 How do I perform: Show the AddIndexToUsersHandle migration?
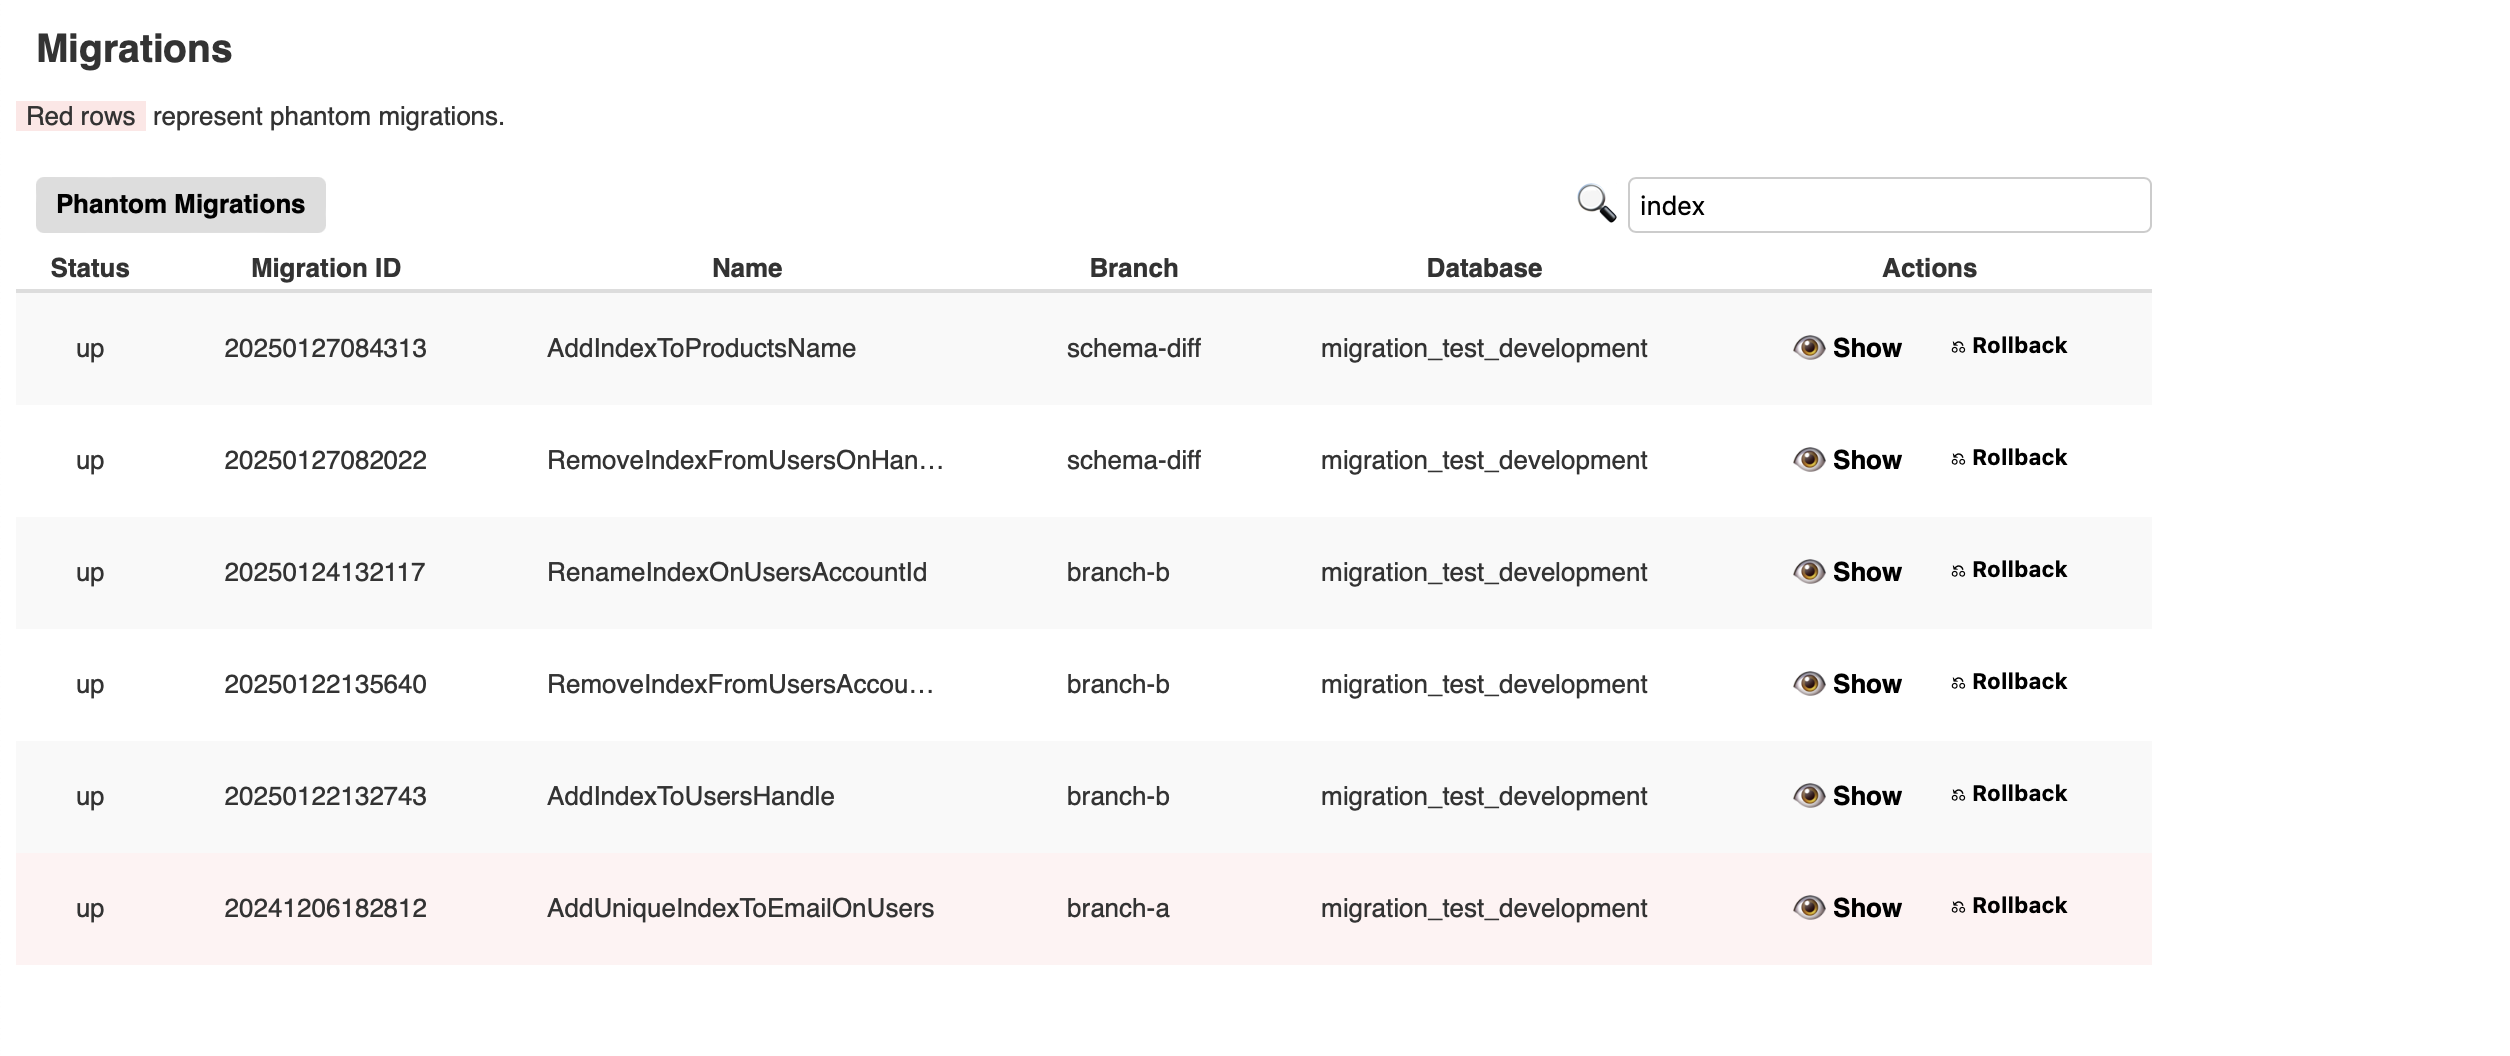point(1848,796)
